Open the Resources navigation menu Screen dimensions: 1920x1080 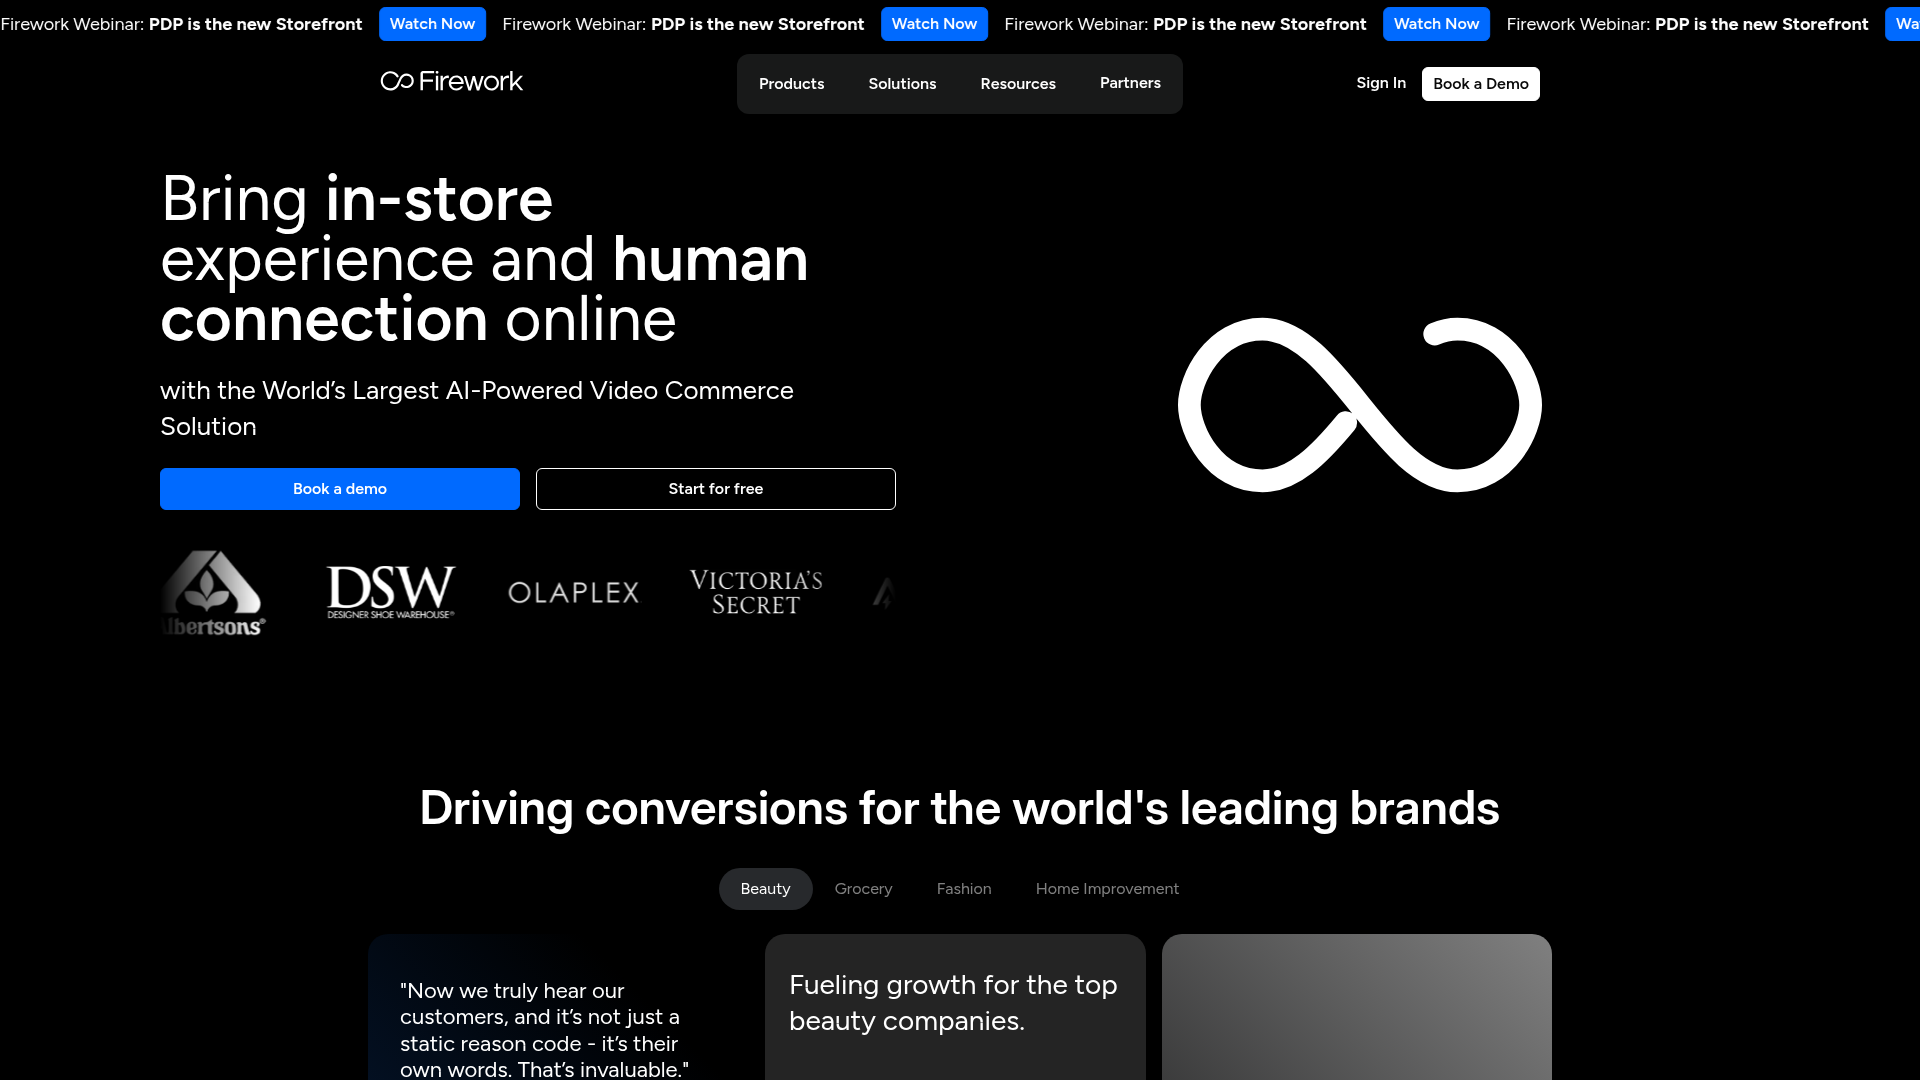[1017, 84]
